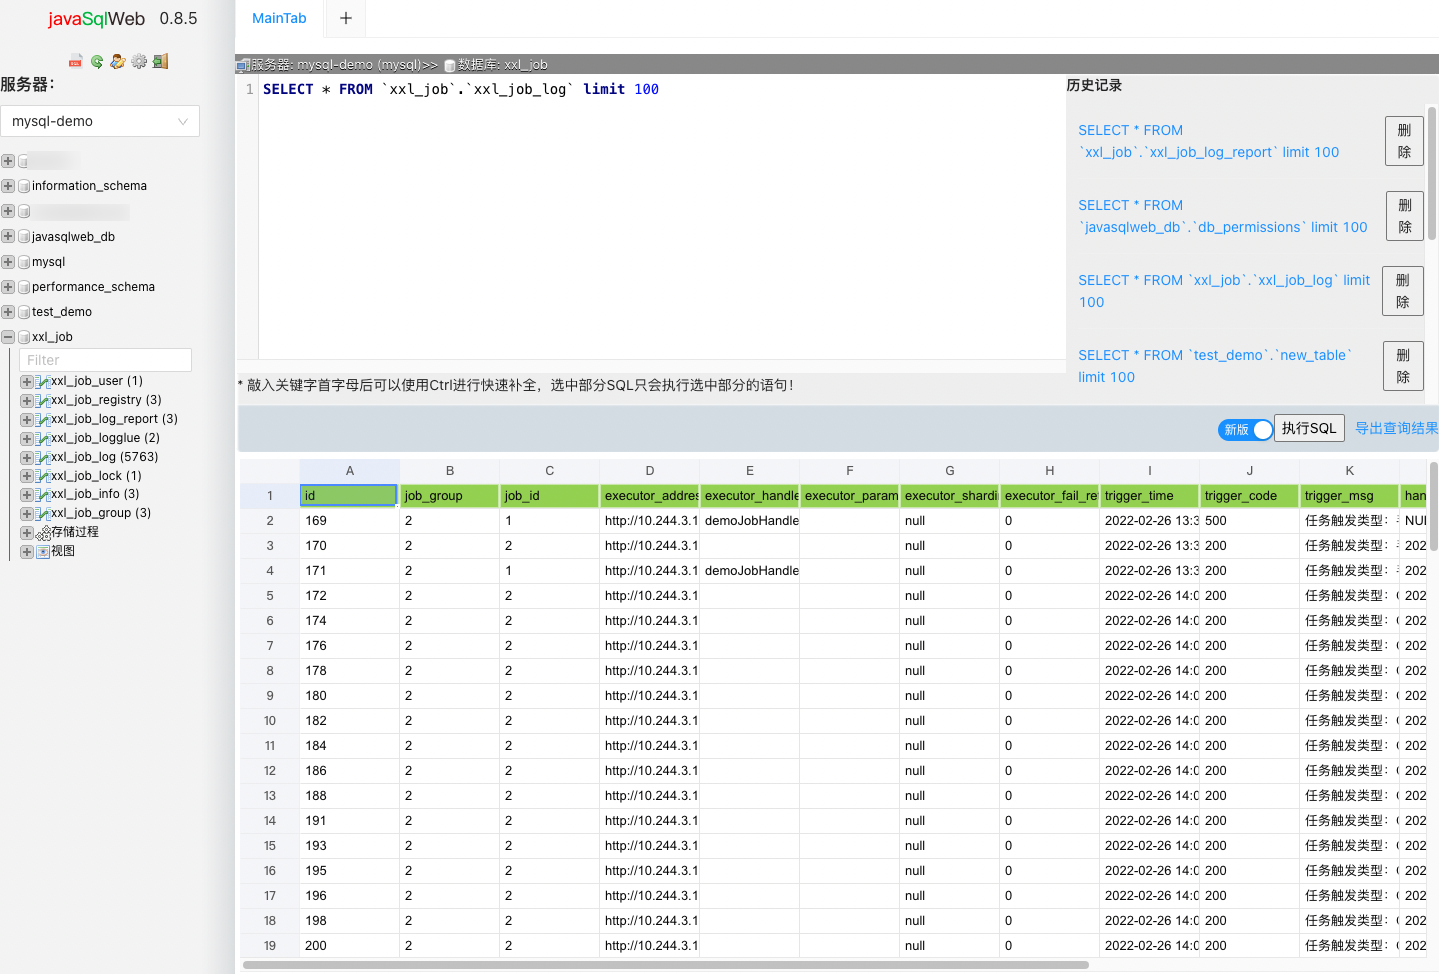Viewport: 1439px width, 974px height.
Task: Click the xxl_job_user table icon
Action: pos(43,381)
